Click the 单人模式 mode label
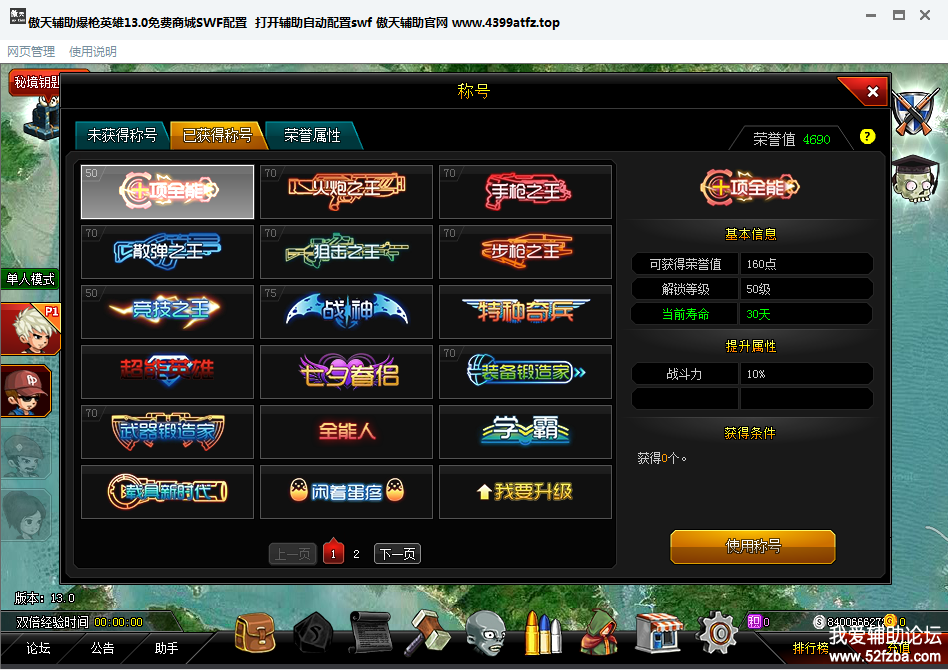The image size is (948, 670). coord(30,279)
